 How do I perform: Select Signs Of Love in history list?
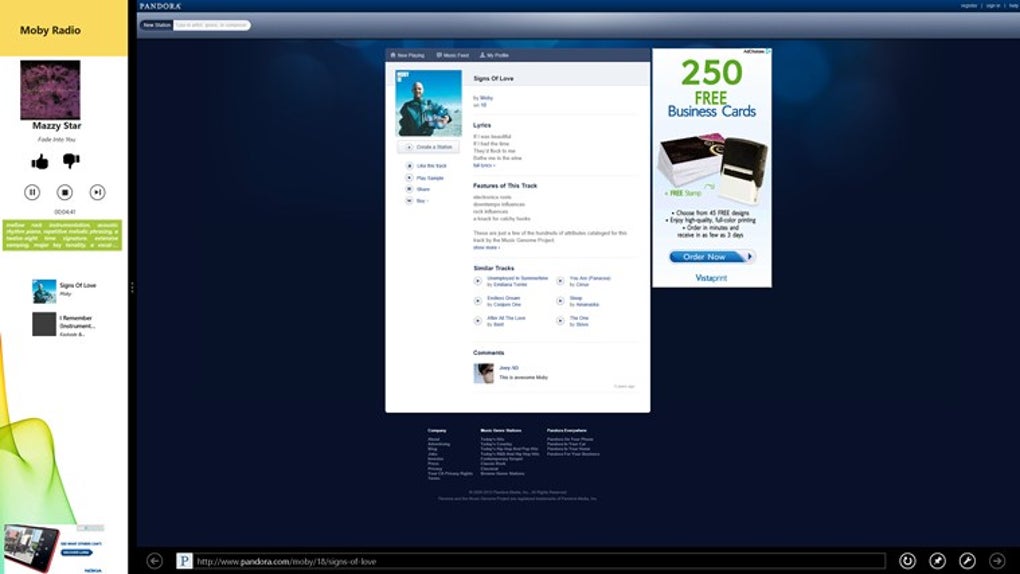64,291
